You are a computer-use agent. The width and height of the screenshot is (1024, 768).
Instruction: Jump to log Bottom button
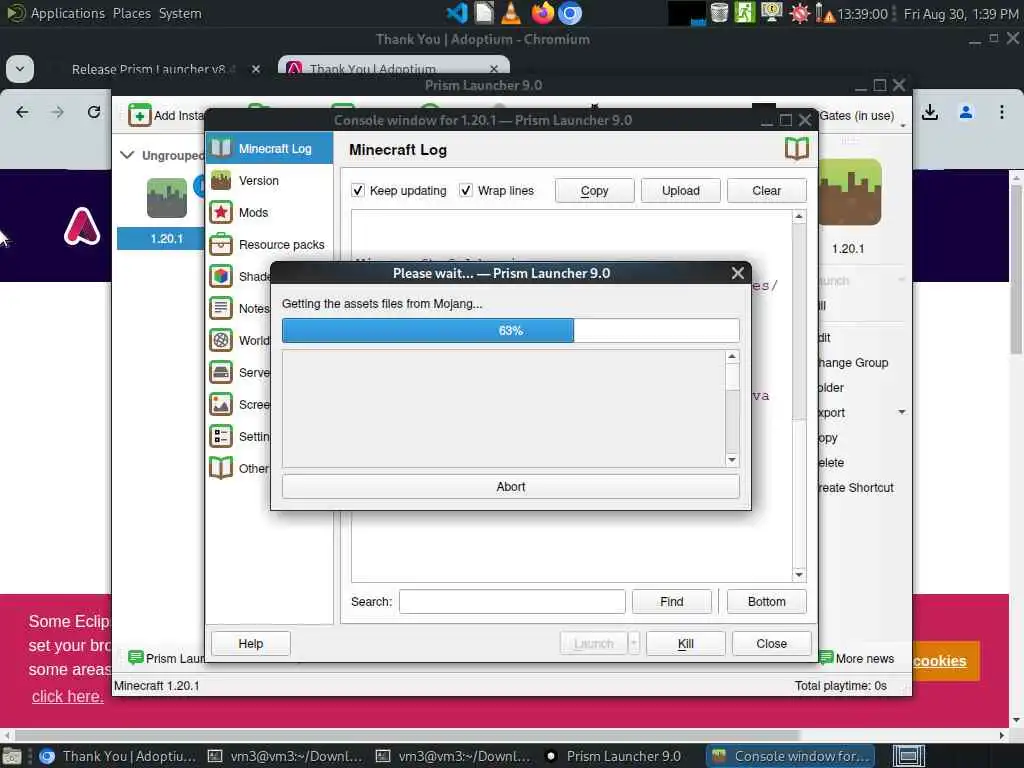766,601
